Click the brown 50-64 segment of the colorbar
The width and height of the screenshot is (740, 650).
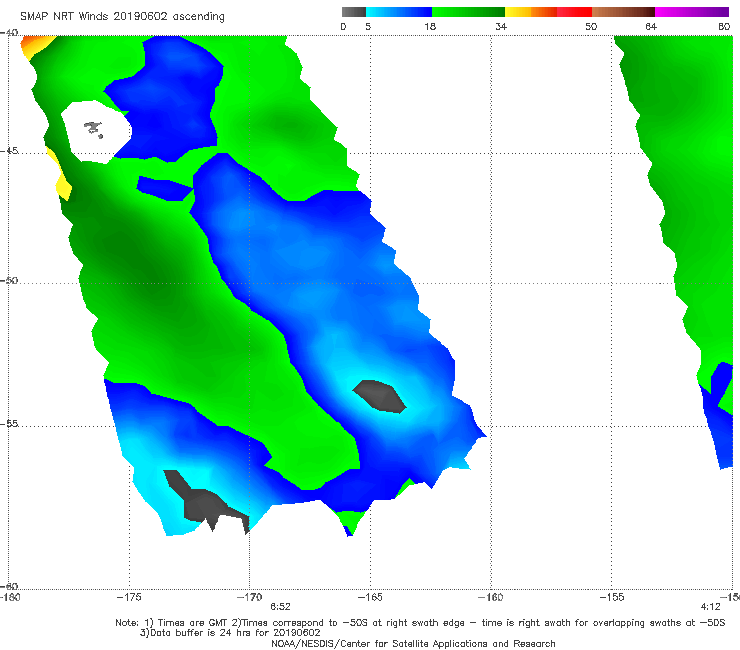(x=623, y=12)
